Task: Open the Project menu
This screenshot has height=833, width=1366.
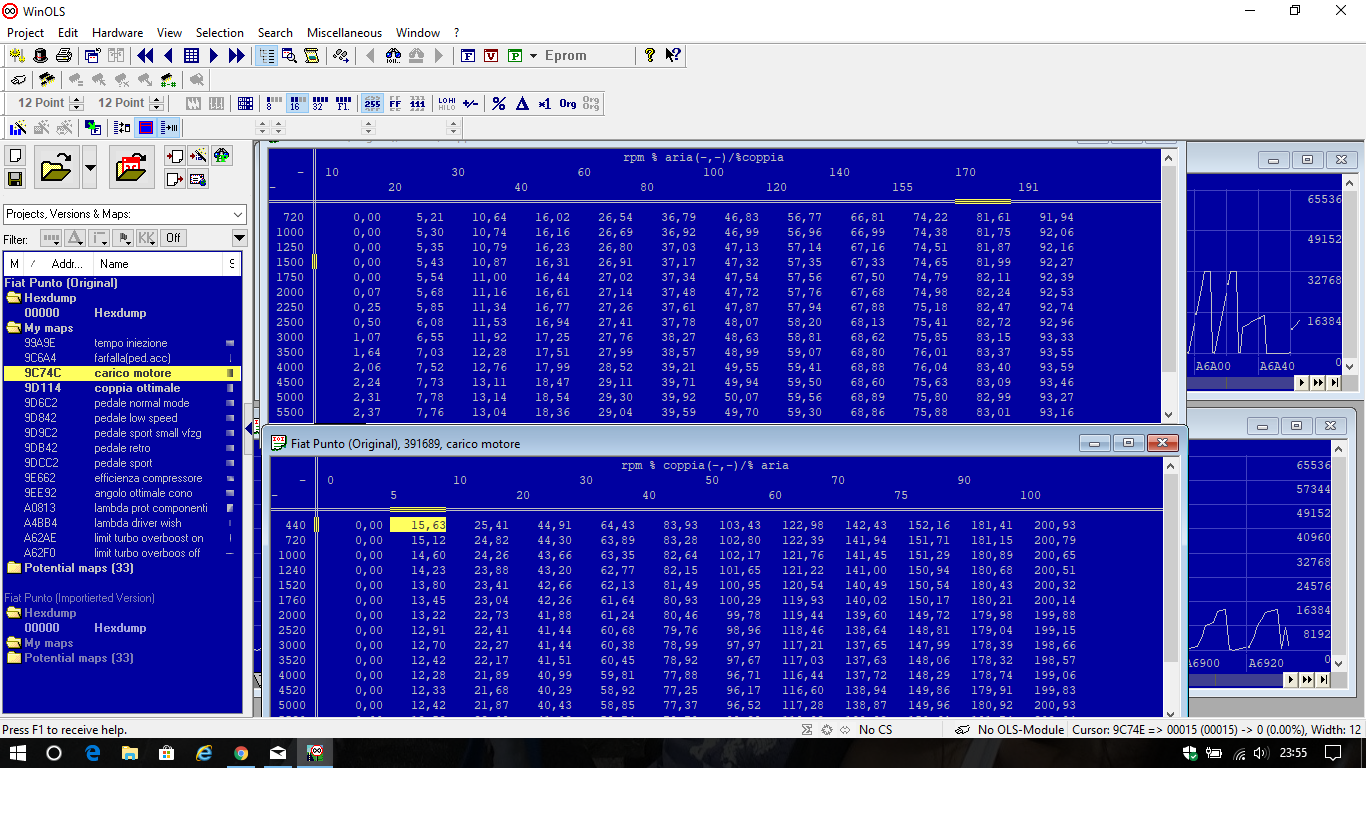Action: coord(26,33)
